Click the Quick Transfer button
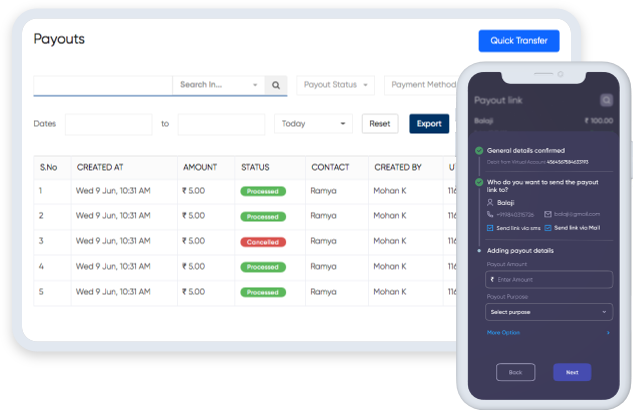The width and height of the screenshot is (633, 410). point(518,41)
